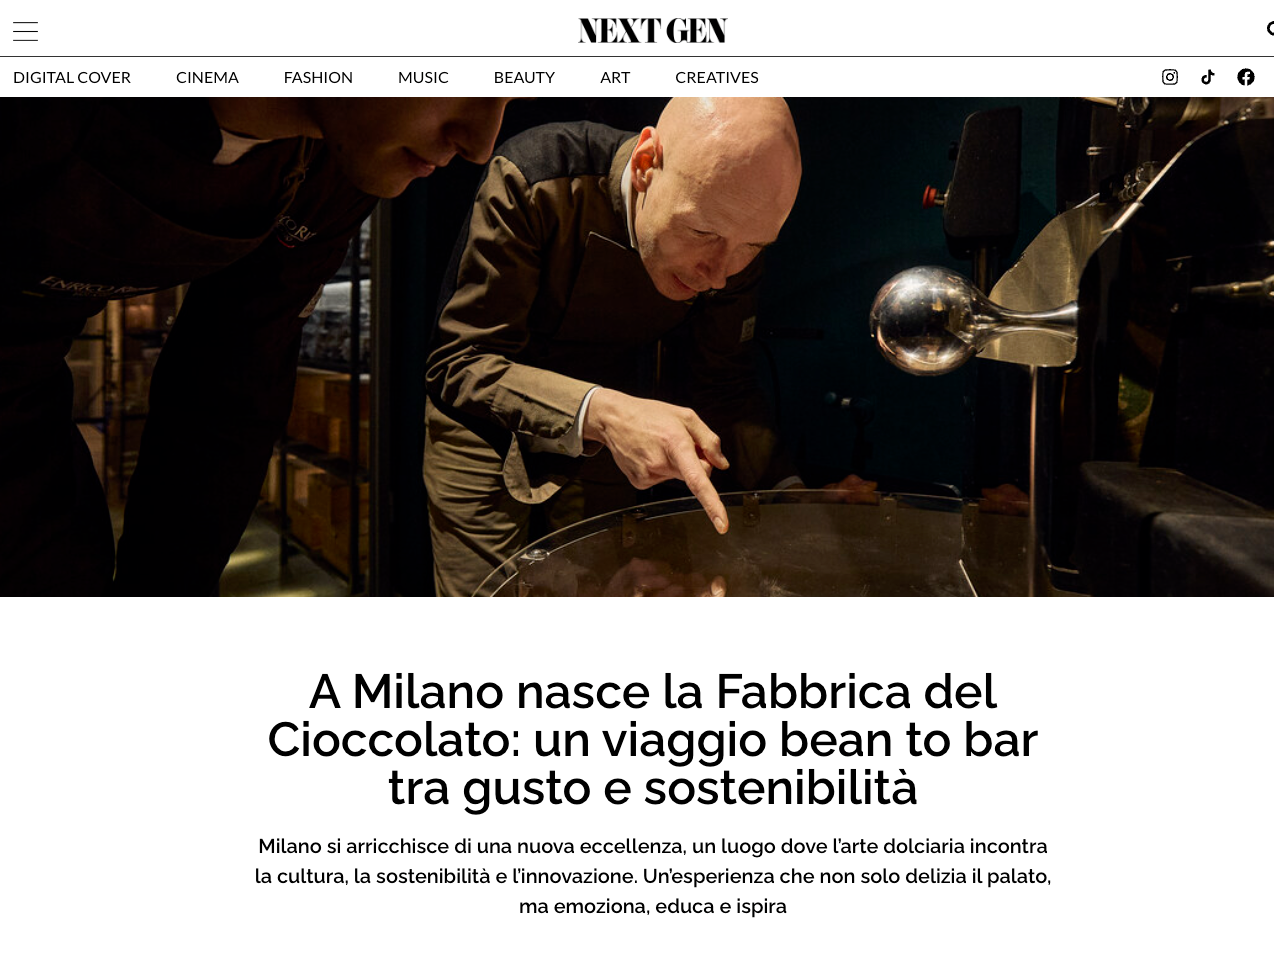Open the Facebook page icon

[1246, 77]
